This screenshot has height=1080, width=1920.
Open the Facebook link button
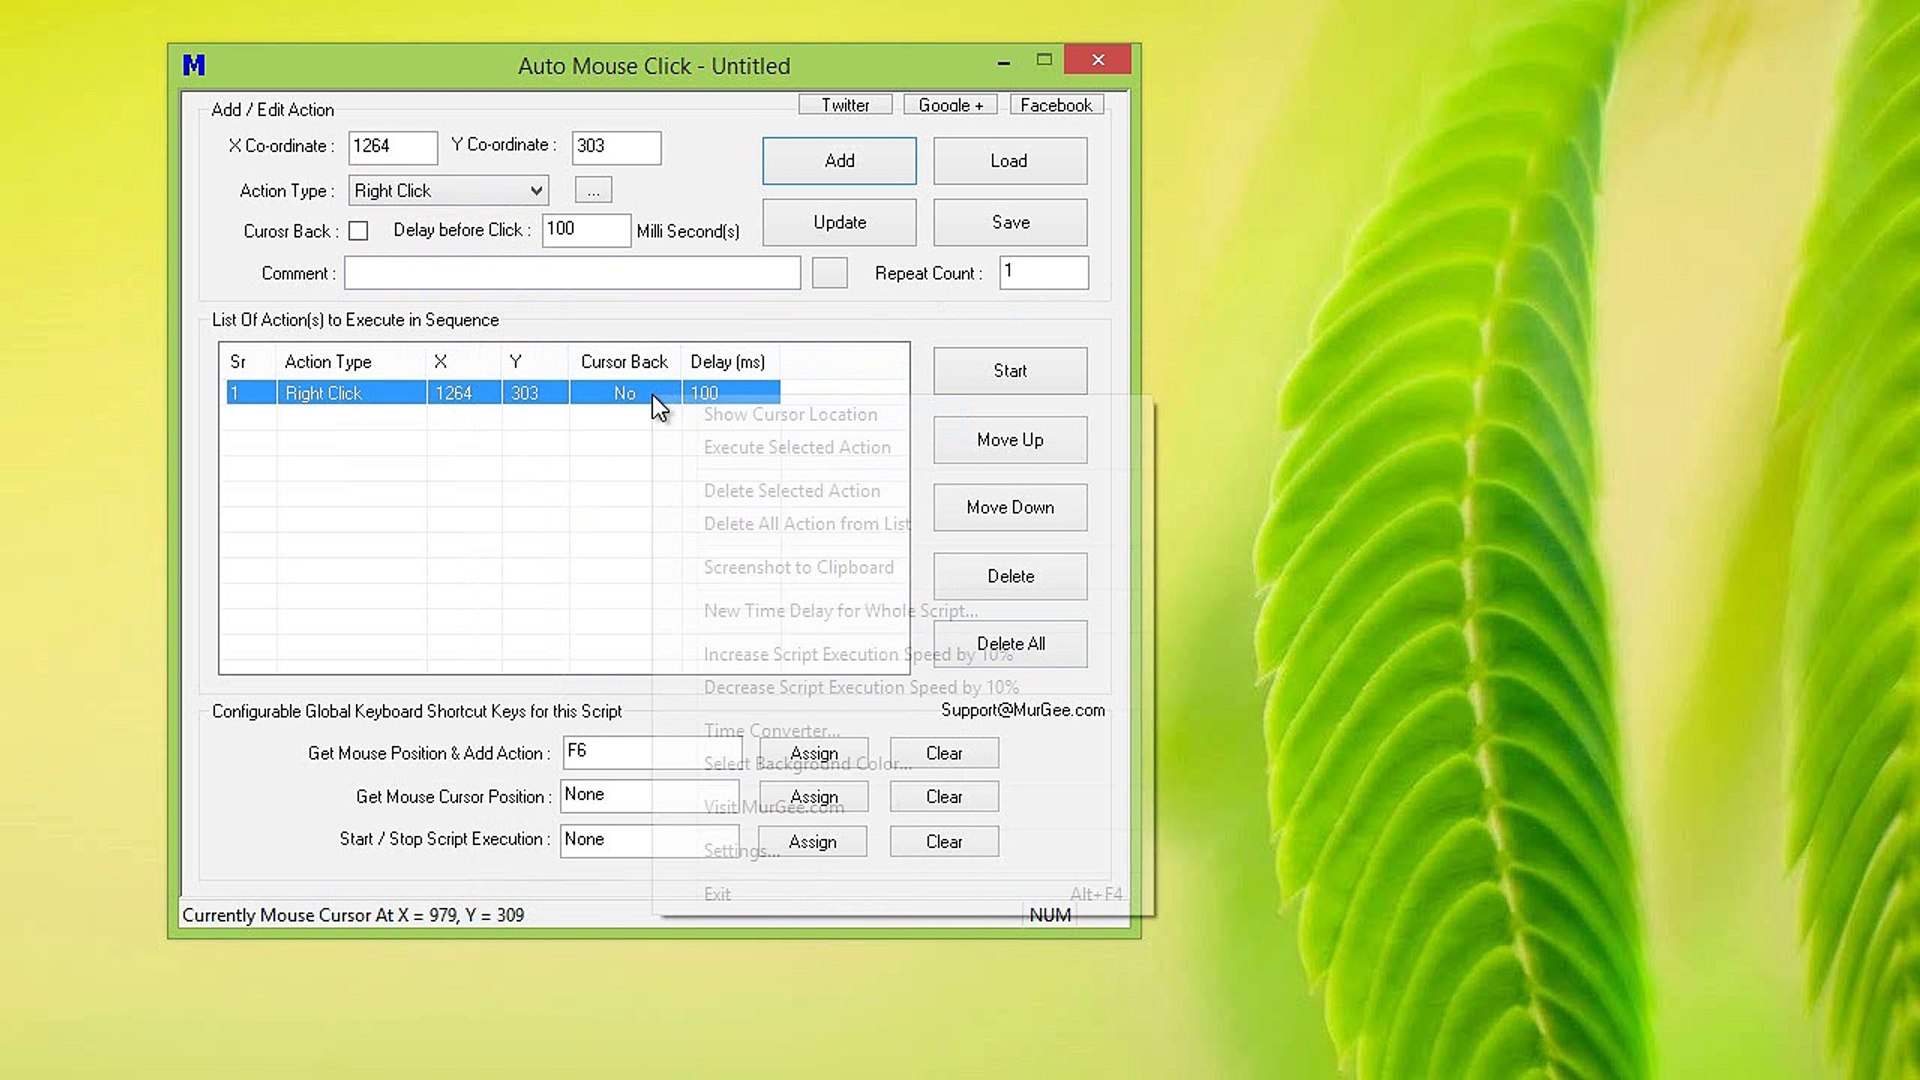1056,105
